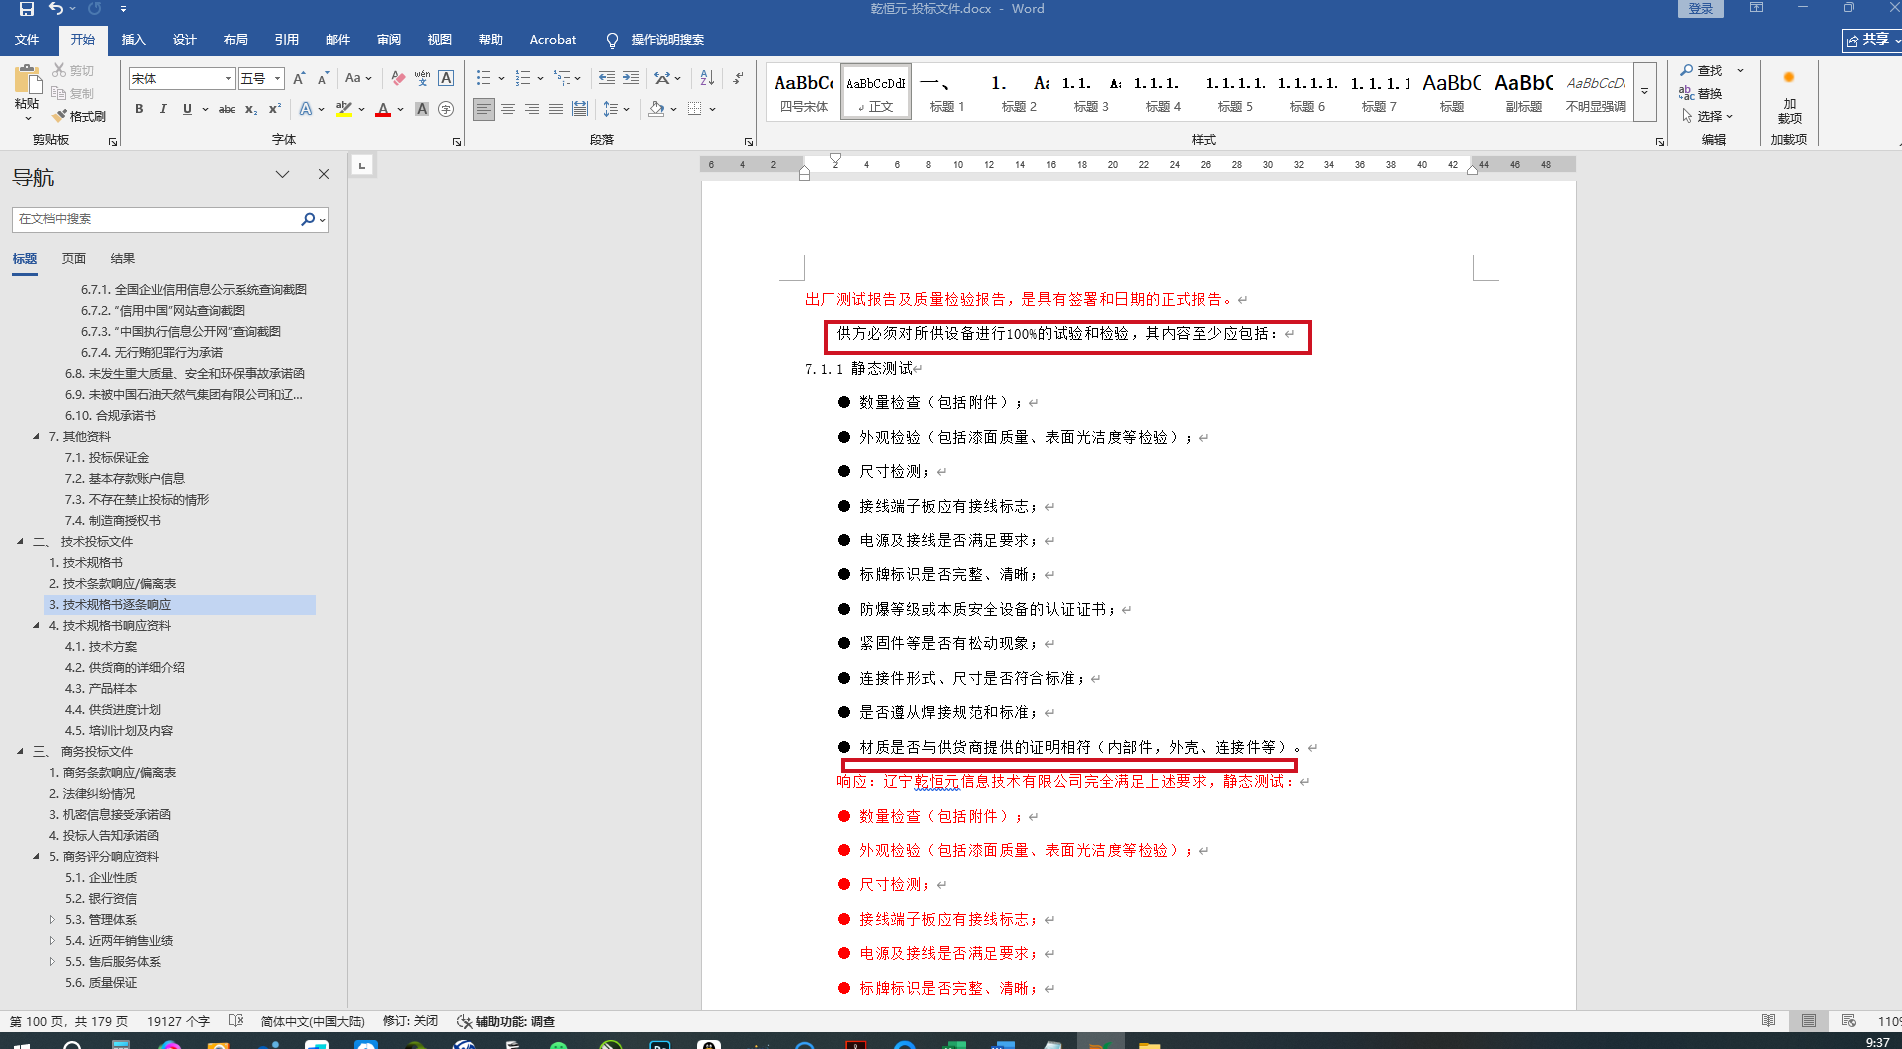The height and width of the screenshot is (1049, 1902).
Task: Open the 页面 (Pages) navigation tab
Action: [74, 258]
